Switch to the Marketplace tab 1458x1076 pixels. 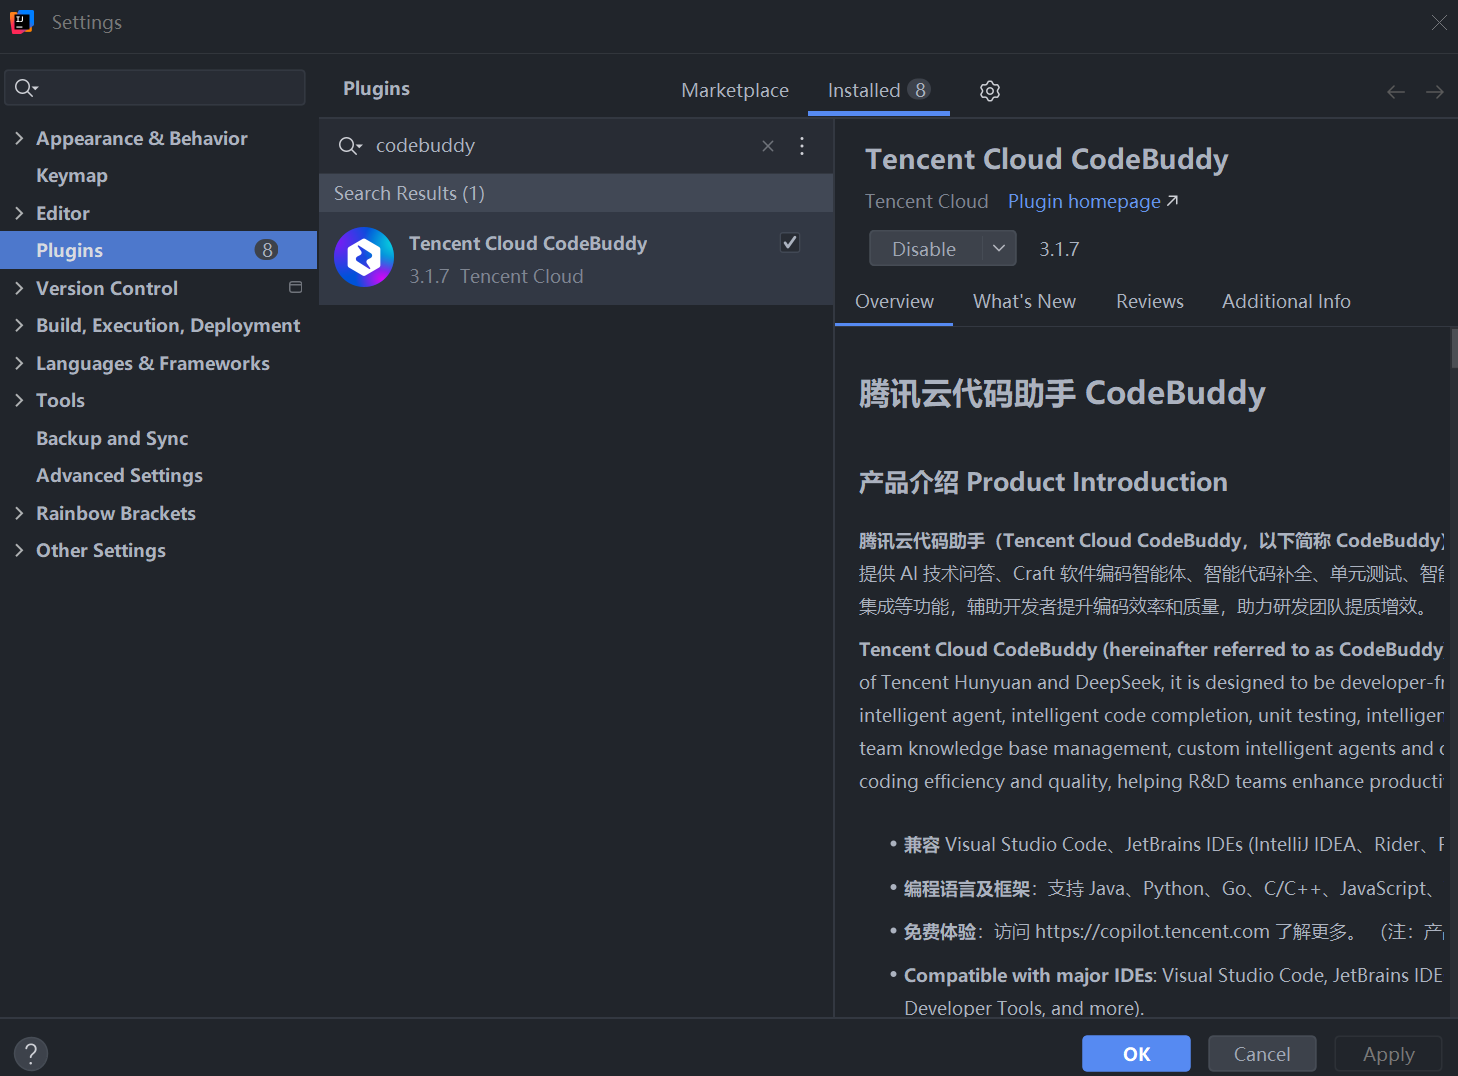(735, 91)
